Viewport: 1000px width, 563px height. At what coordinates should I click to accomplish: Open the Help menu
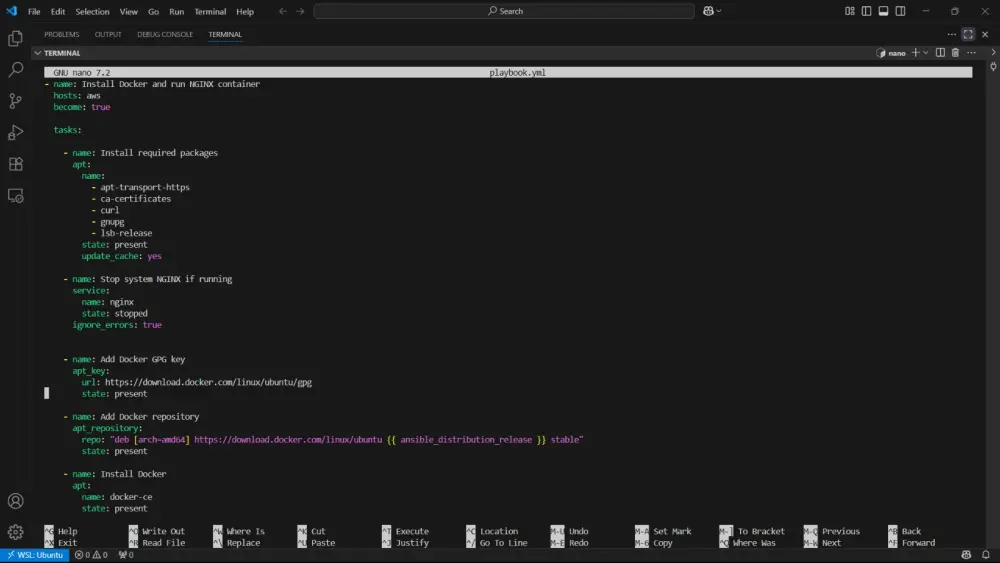coord(245,11)
